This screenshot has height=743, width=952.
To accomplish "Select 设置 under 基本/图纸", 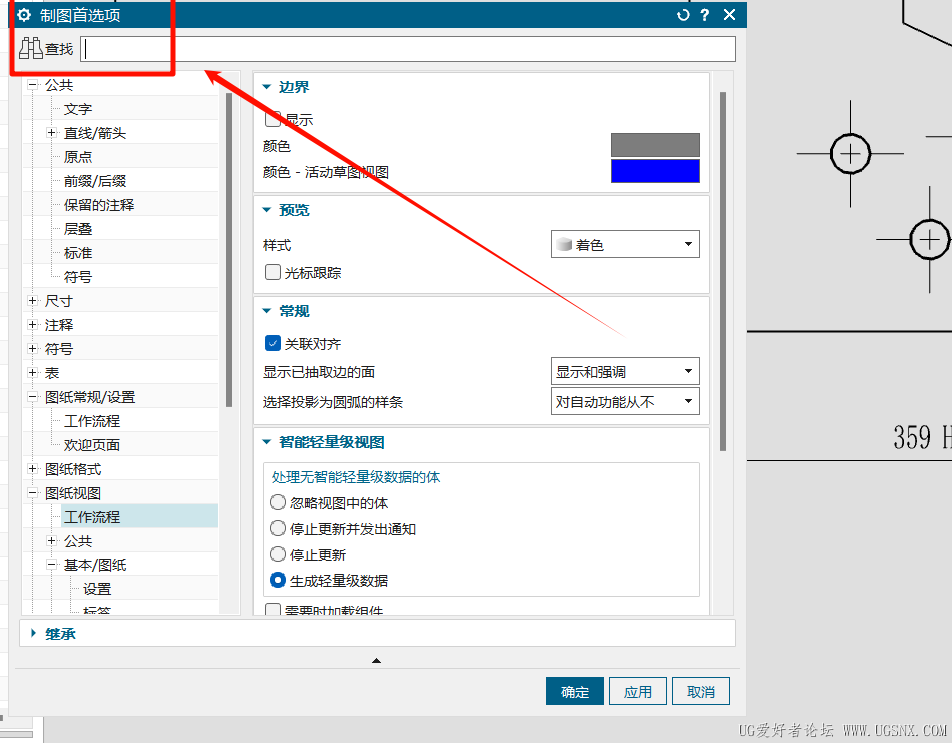I will [x=97, y=589].
